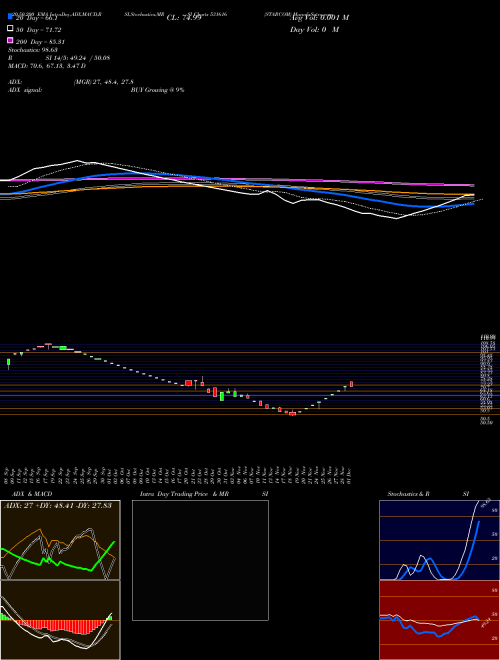The width and height of the screenshot is (500, 660).
Task: Select the RSI 14/5 value text
Action: point(80,58)
